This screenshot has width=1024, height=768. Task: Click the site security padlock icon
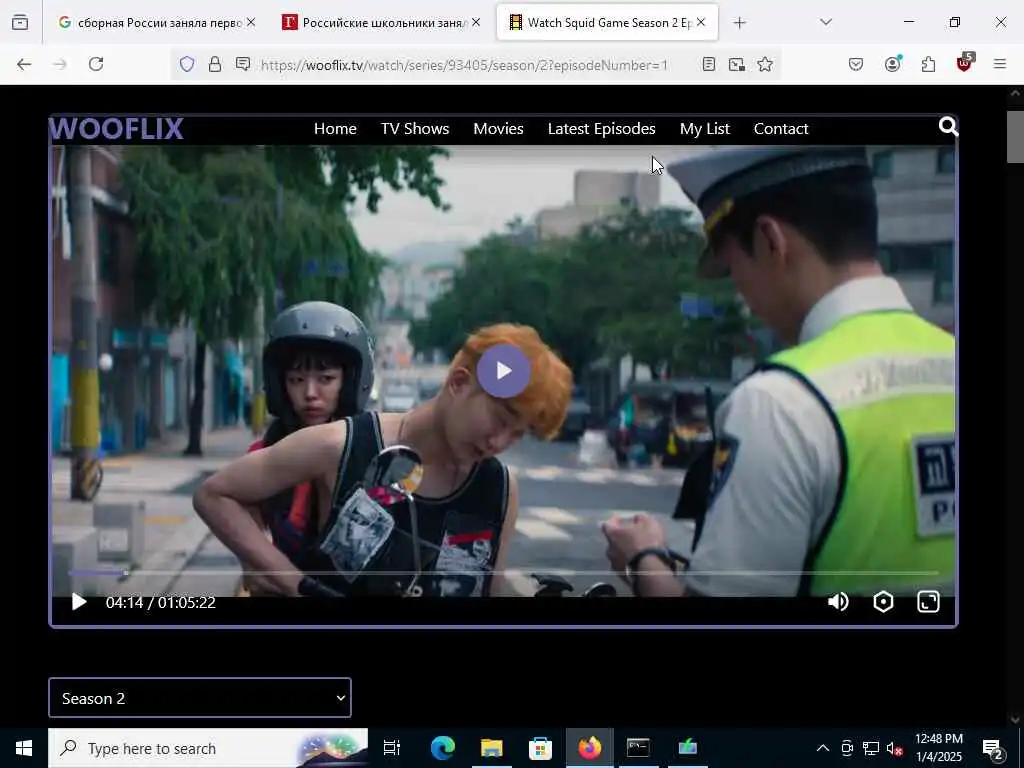[x=214, y=64]
